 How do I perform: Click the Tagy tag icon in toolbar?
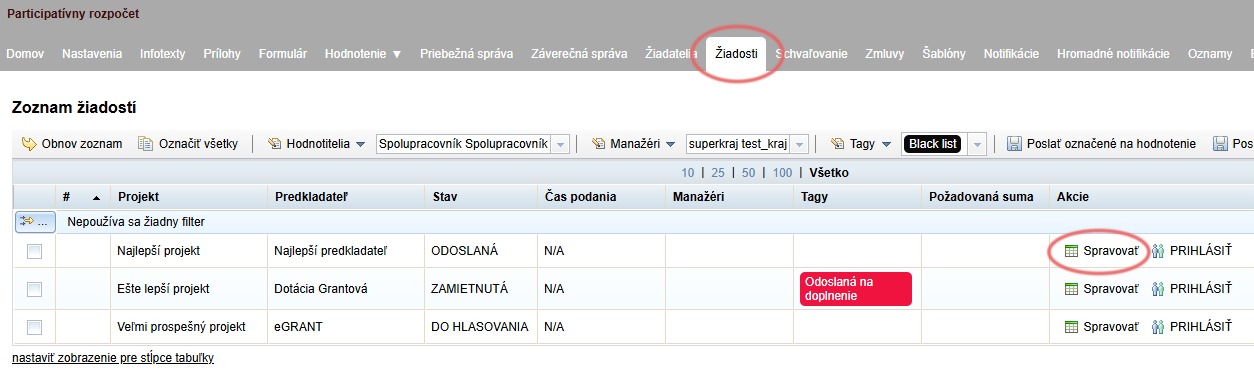pyautogui.click(x=838, y=144)
